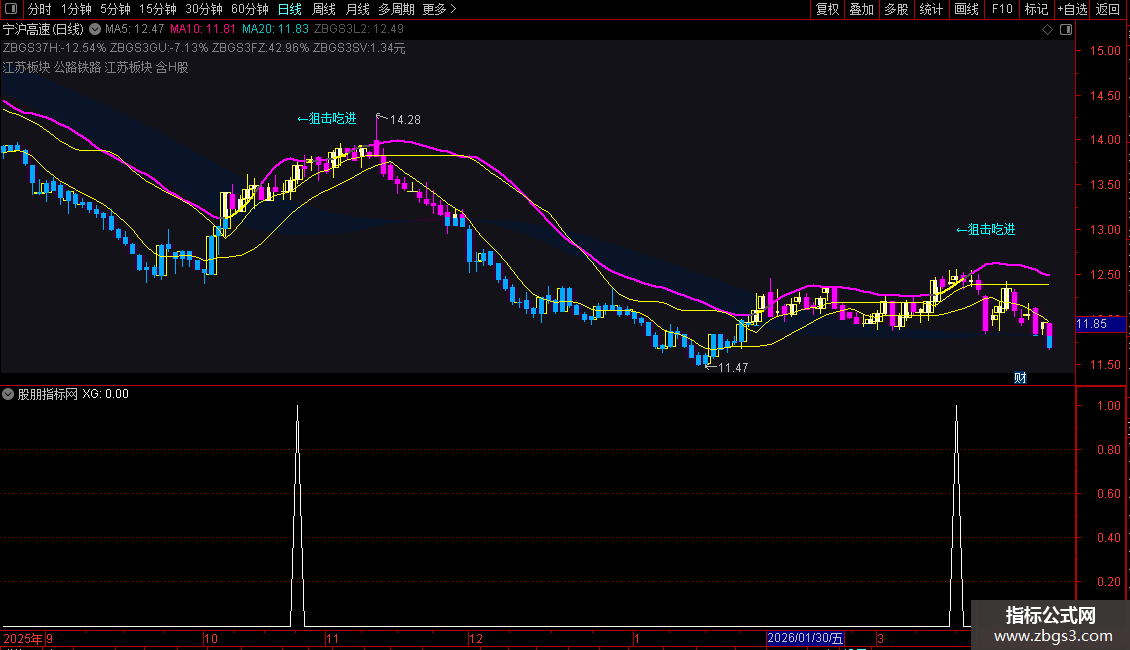Click the 11.85 current price label
The width and height of the screenshot is (1130, 650).
(1091, 324)
